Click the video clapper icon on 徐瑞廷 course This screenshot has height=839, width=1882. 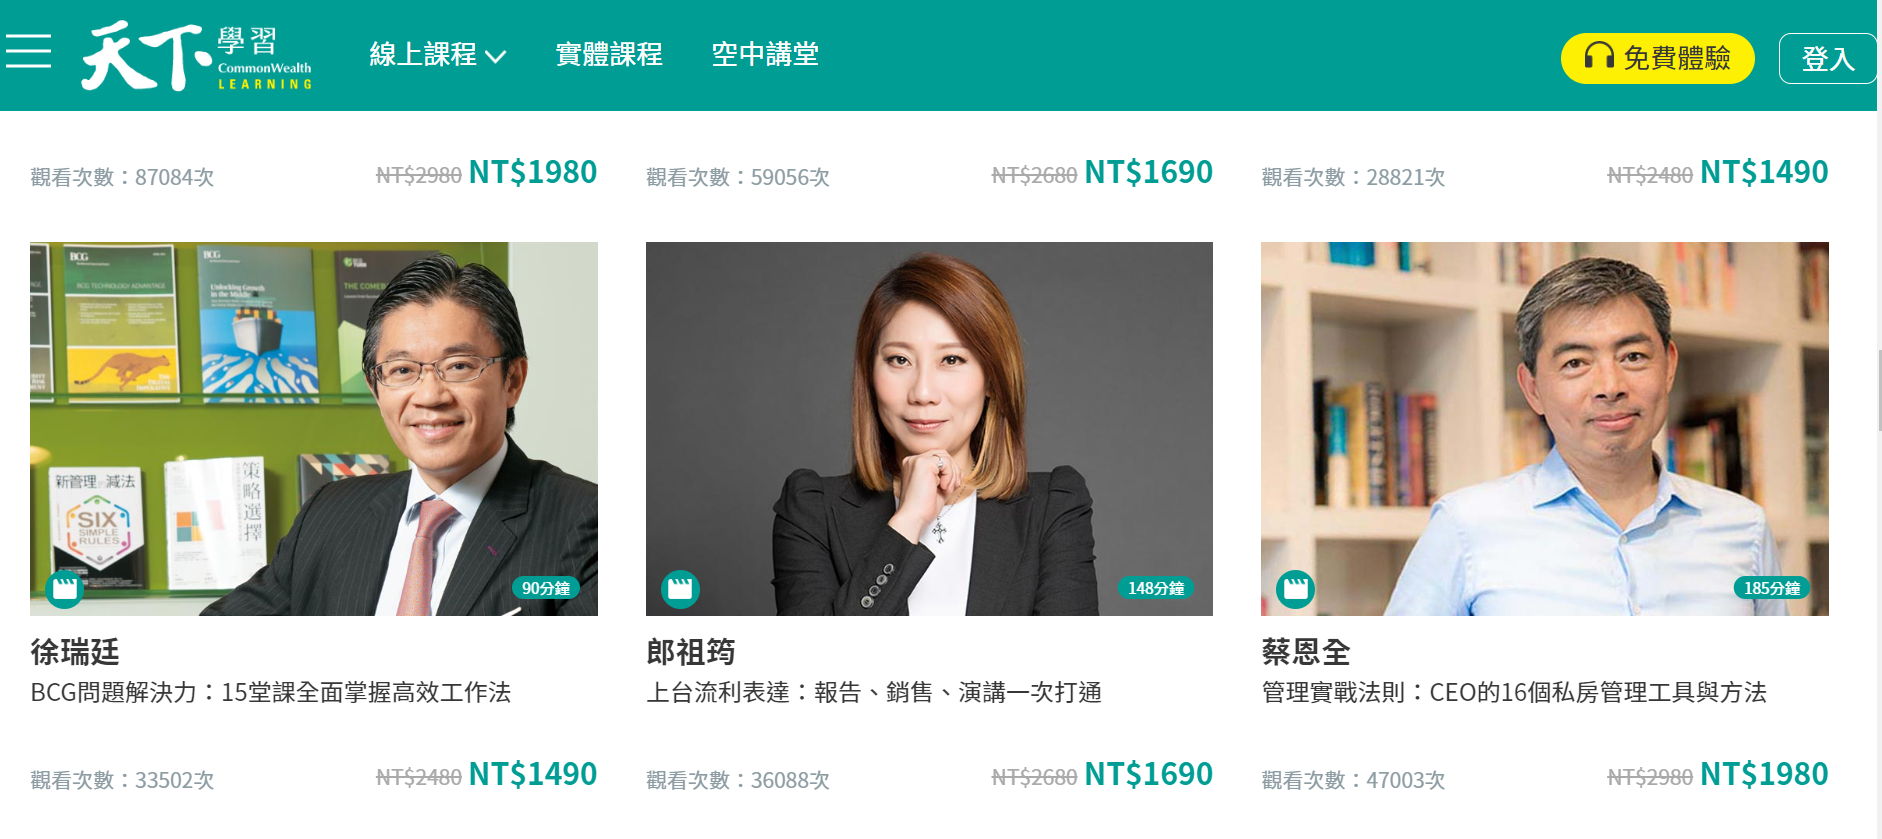tap(65, 588)
